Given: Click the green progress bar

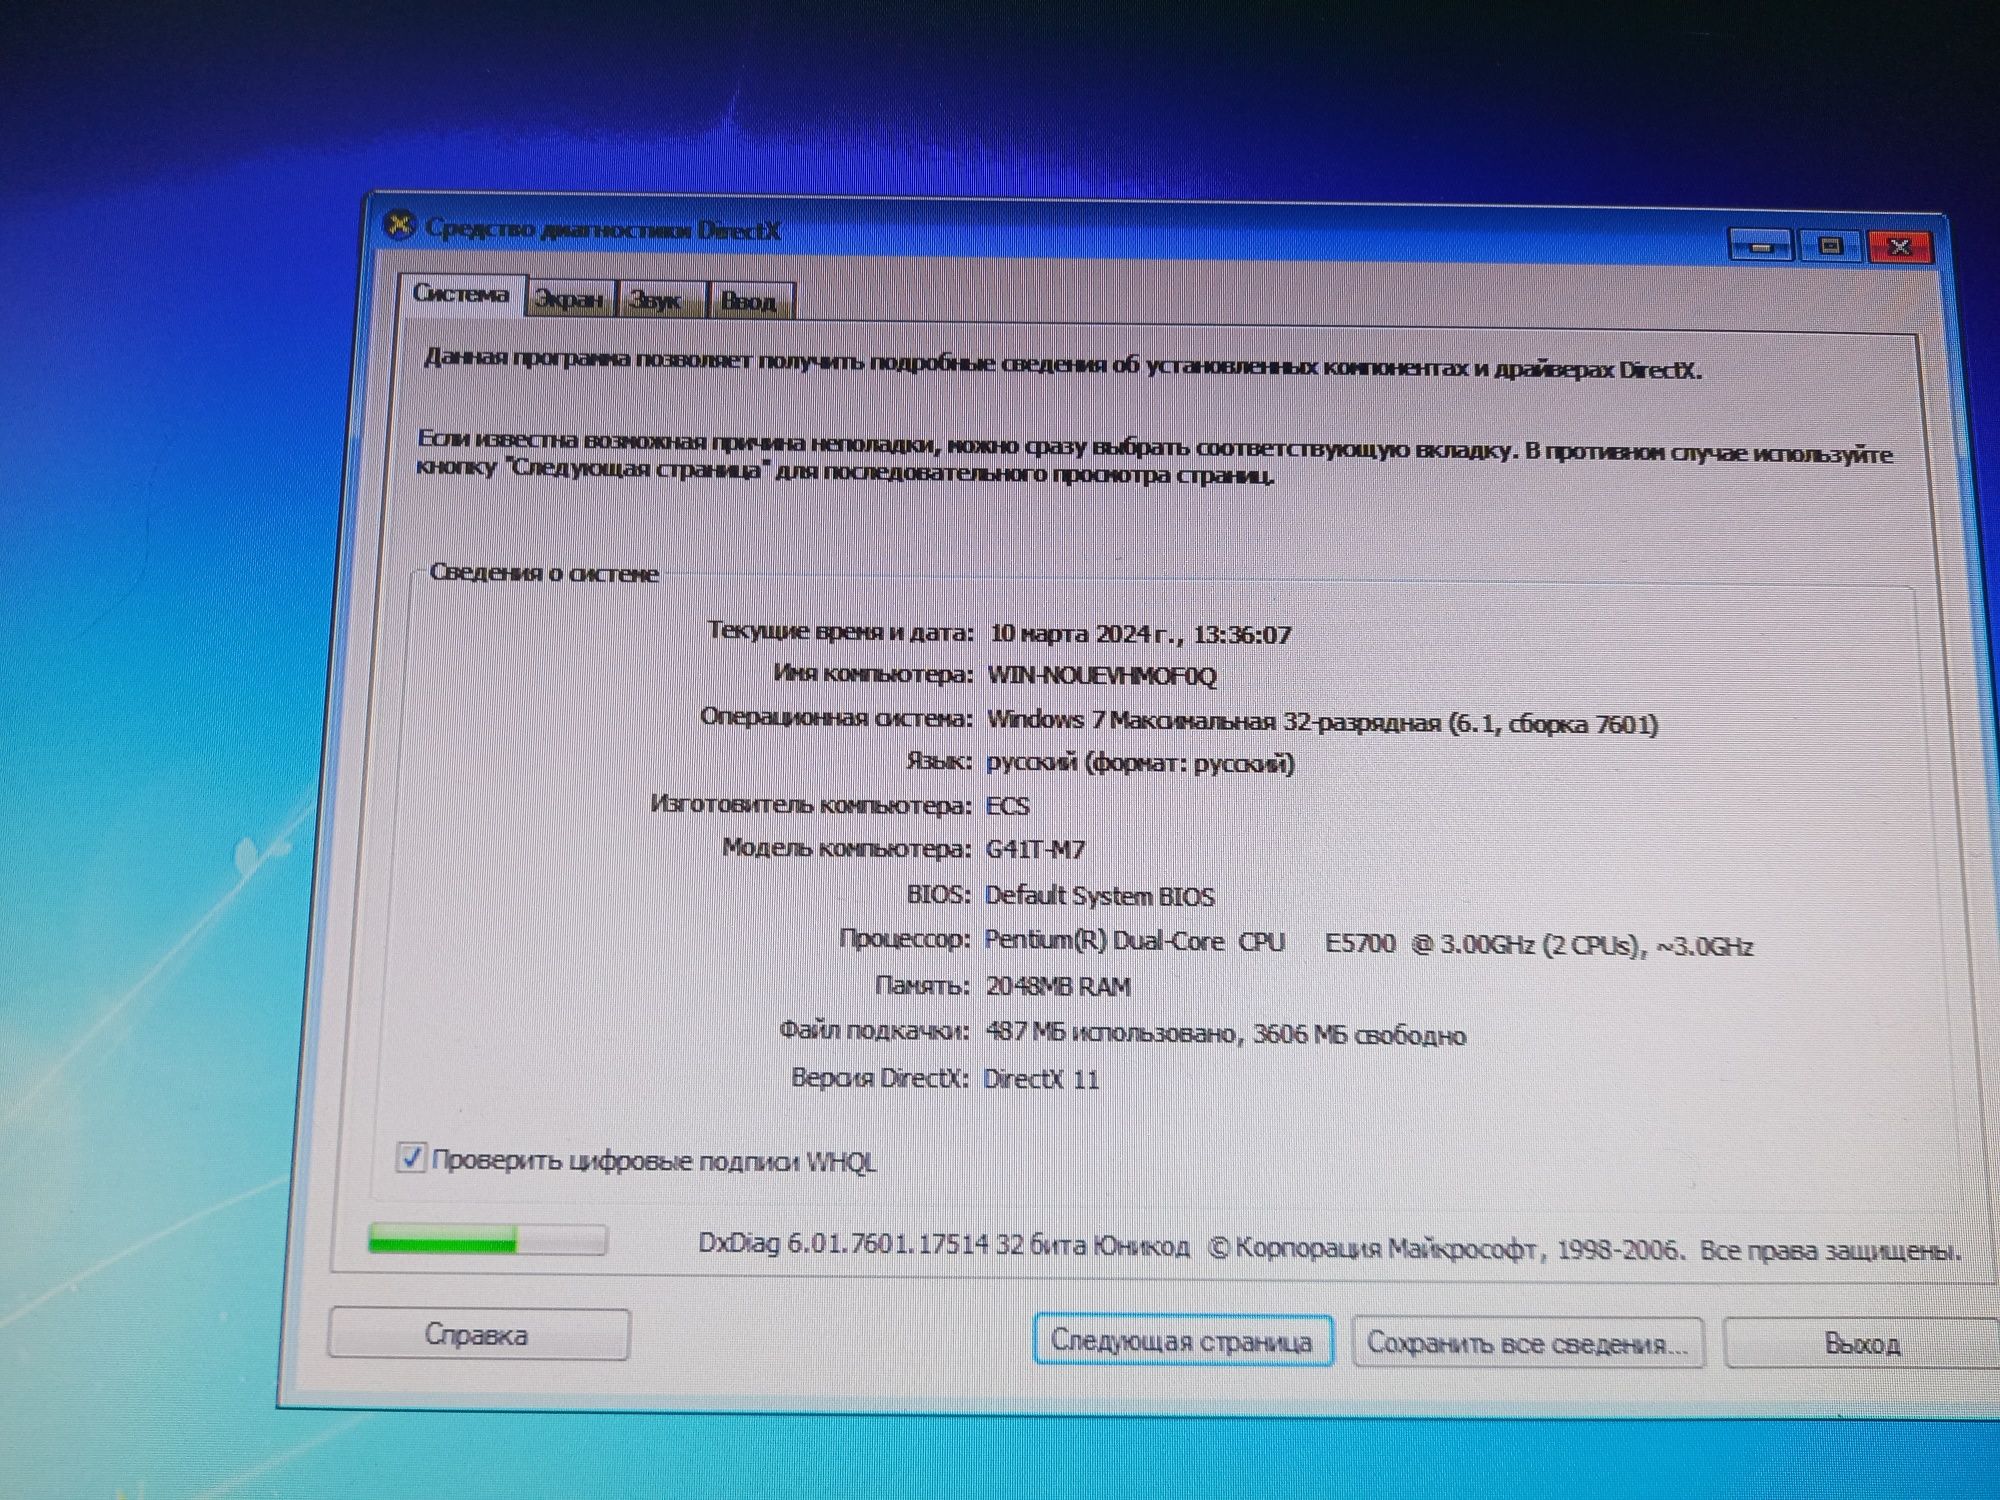Looking at the screenshot, I should coord(488,1240).
